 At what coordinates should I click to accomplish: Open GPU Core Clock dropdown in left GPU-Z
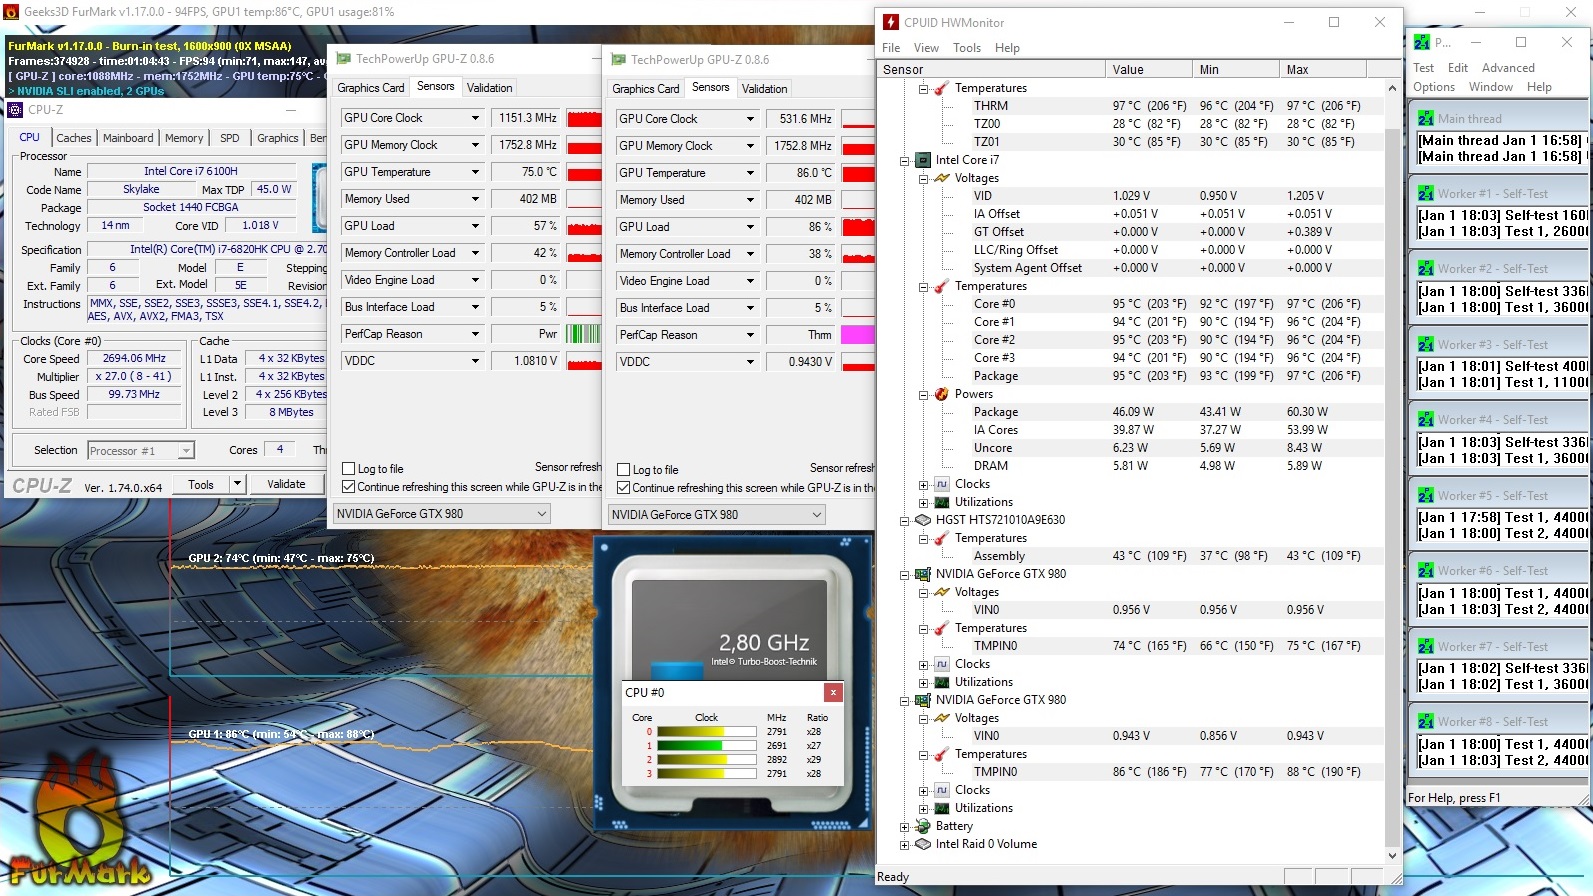(475, 118)
